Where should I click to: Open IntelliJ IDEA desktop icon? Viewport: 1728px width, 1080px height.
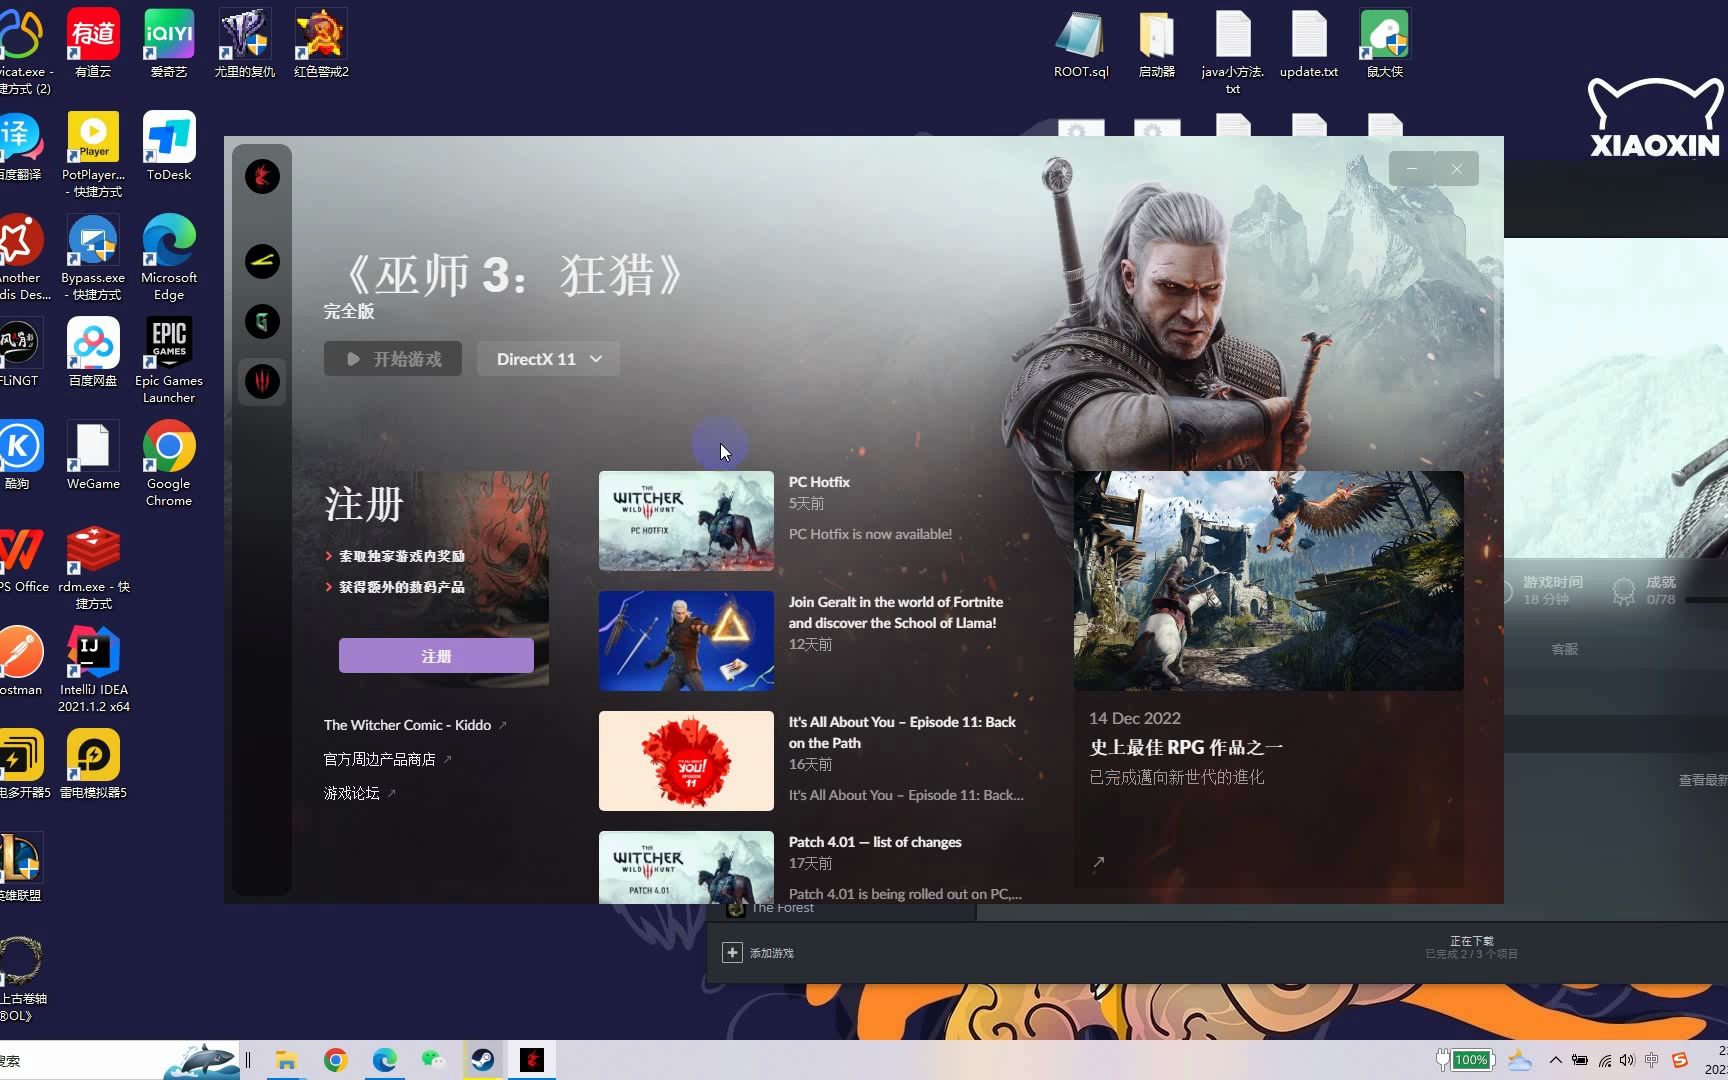tap(93, 670)
